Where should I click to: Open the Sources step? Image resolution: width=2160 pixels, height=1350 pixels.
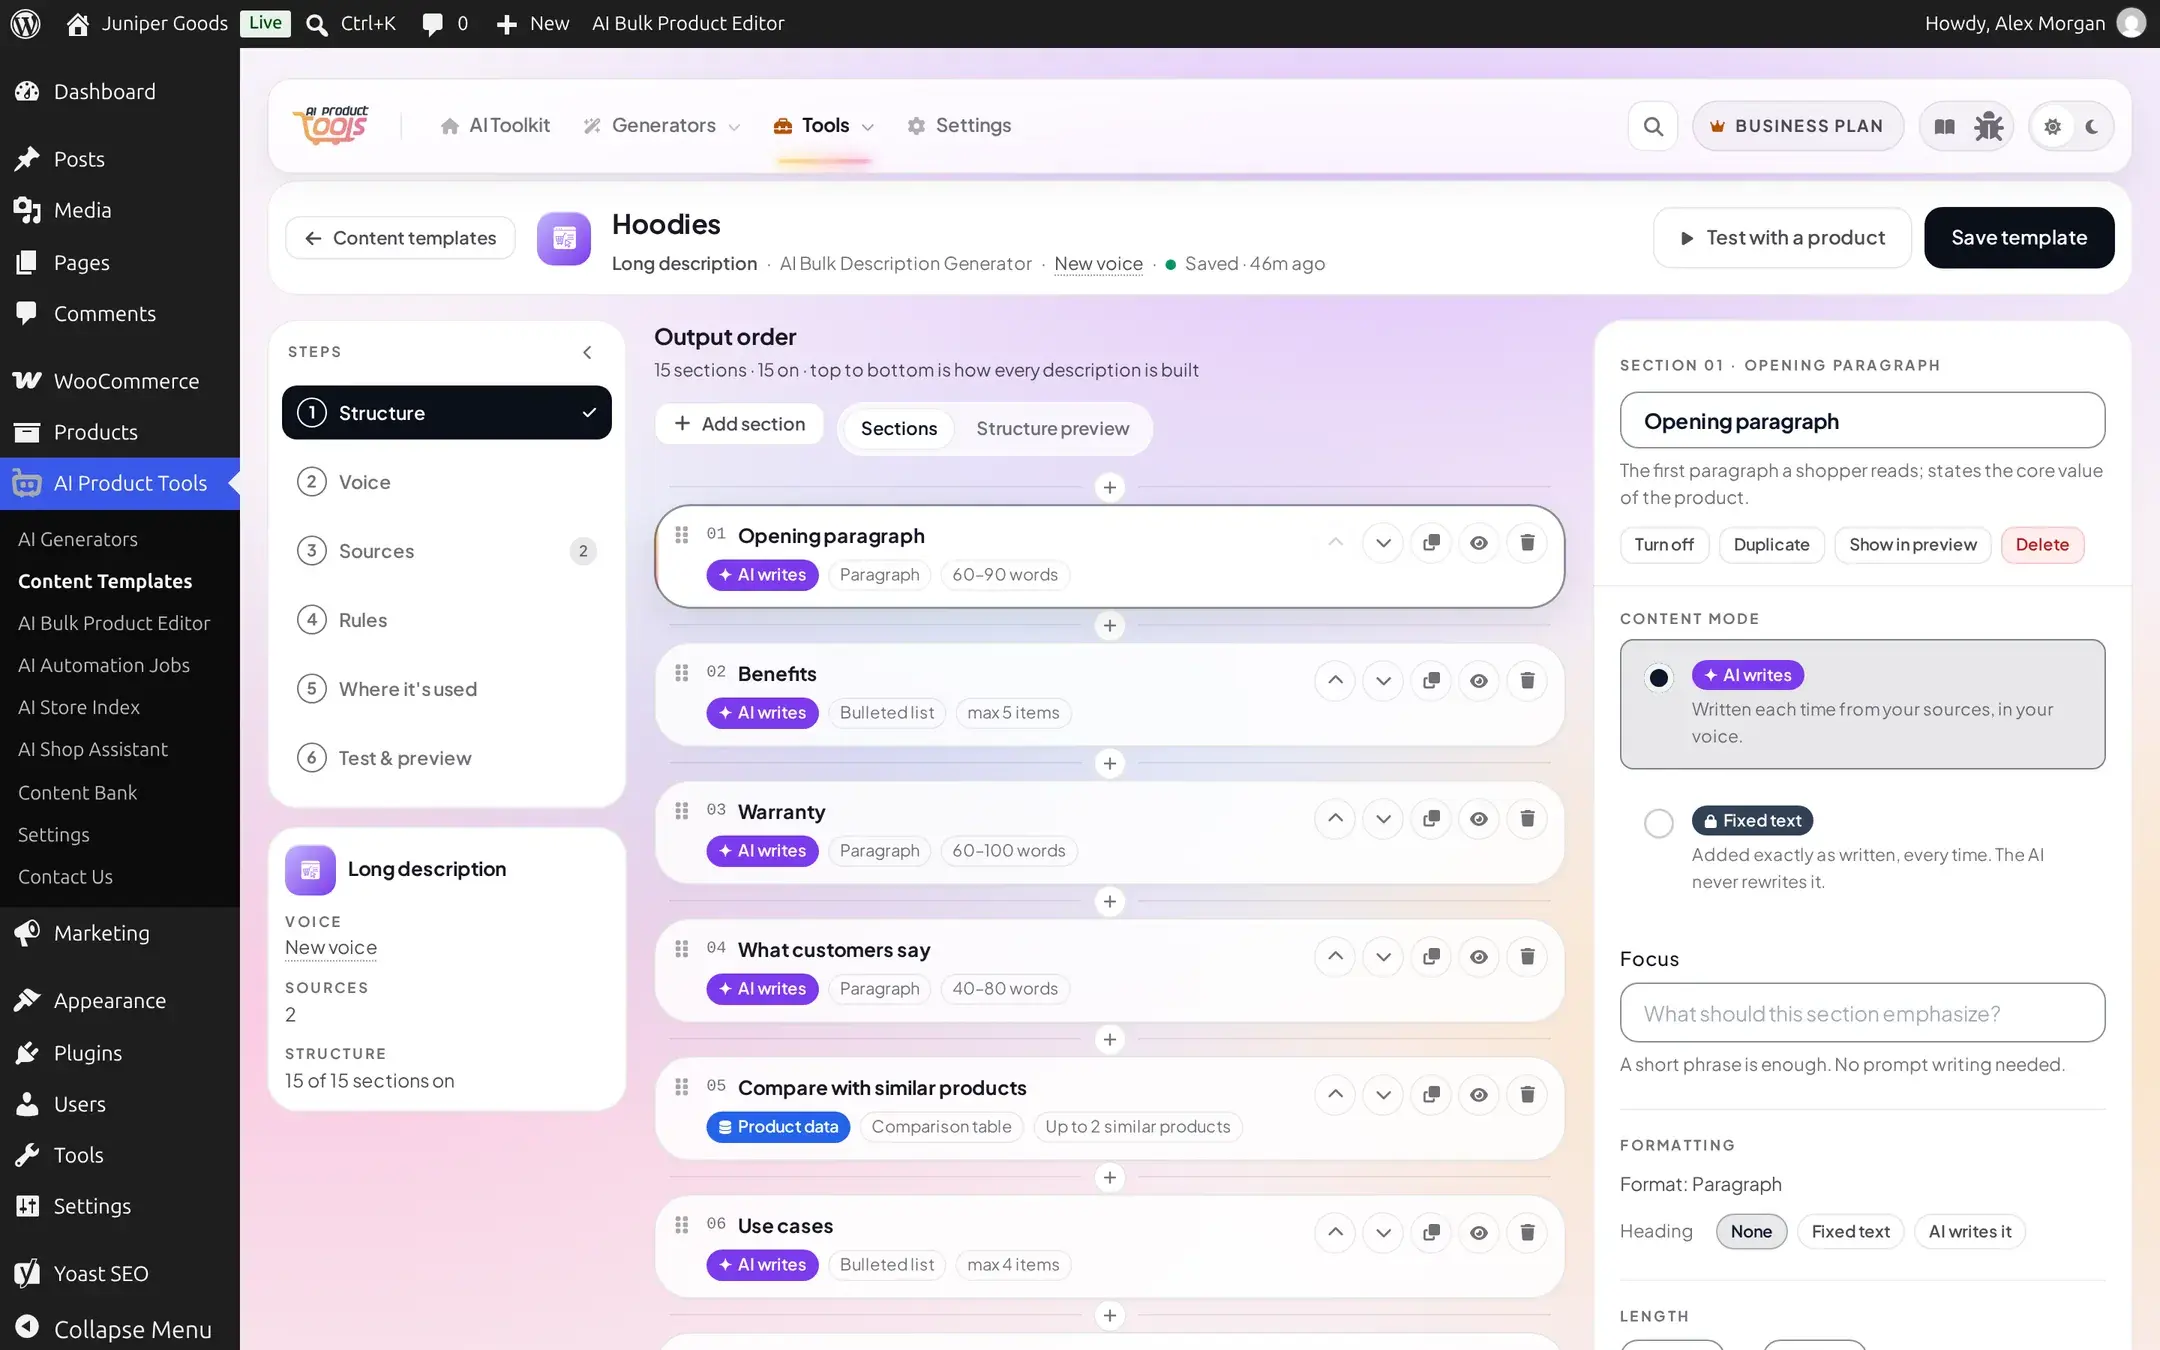(x=446, y=551)
